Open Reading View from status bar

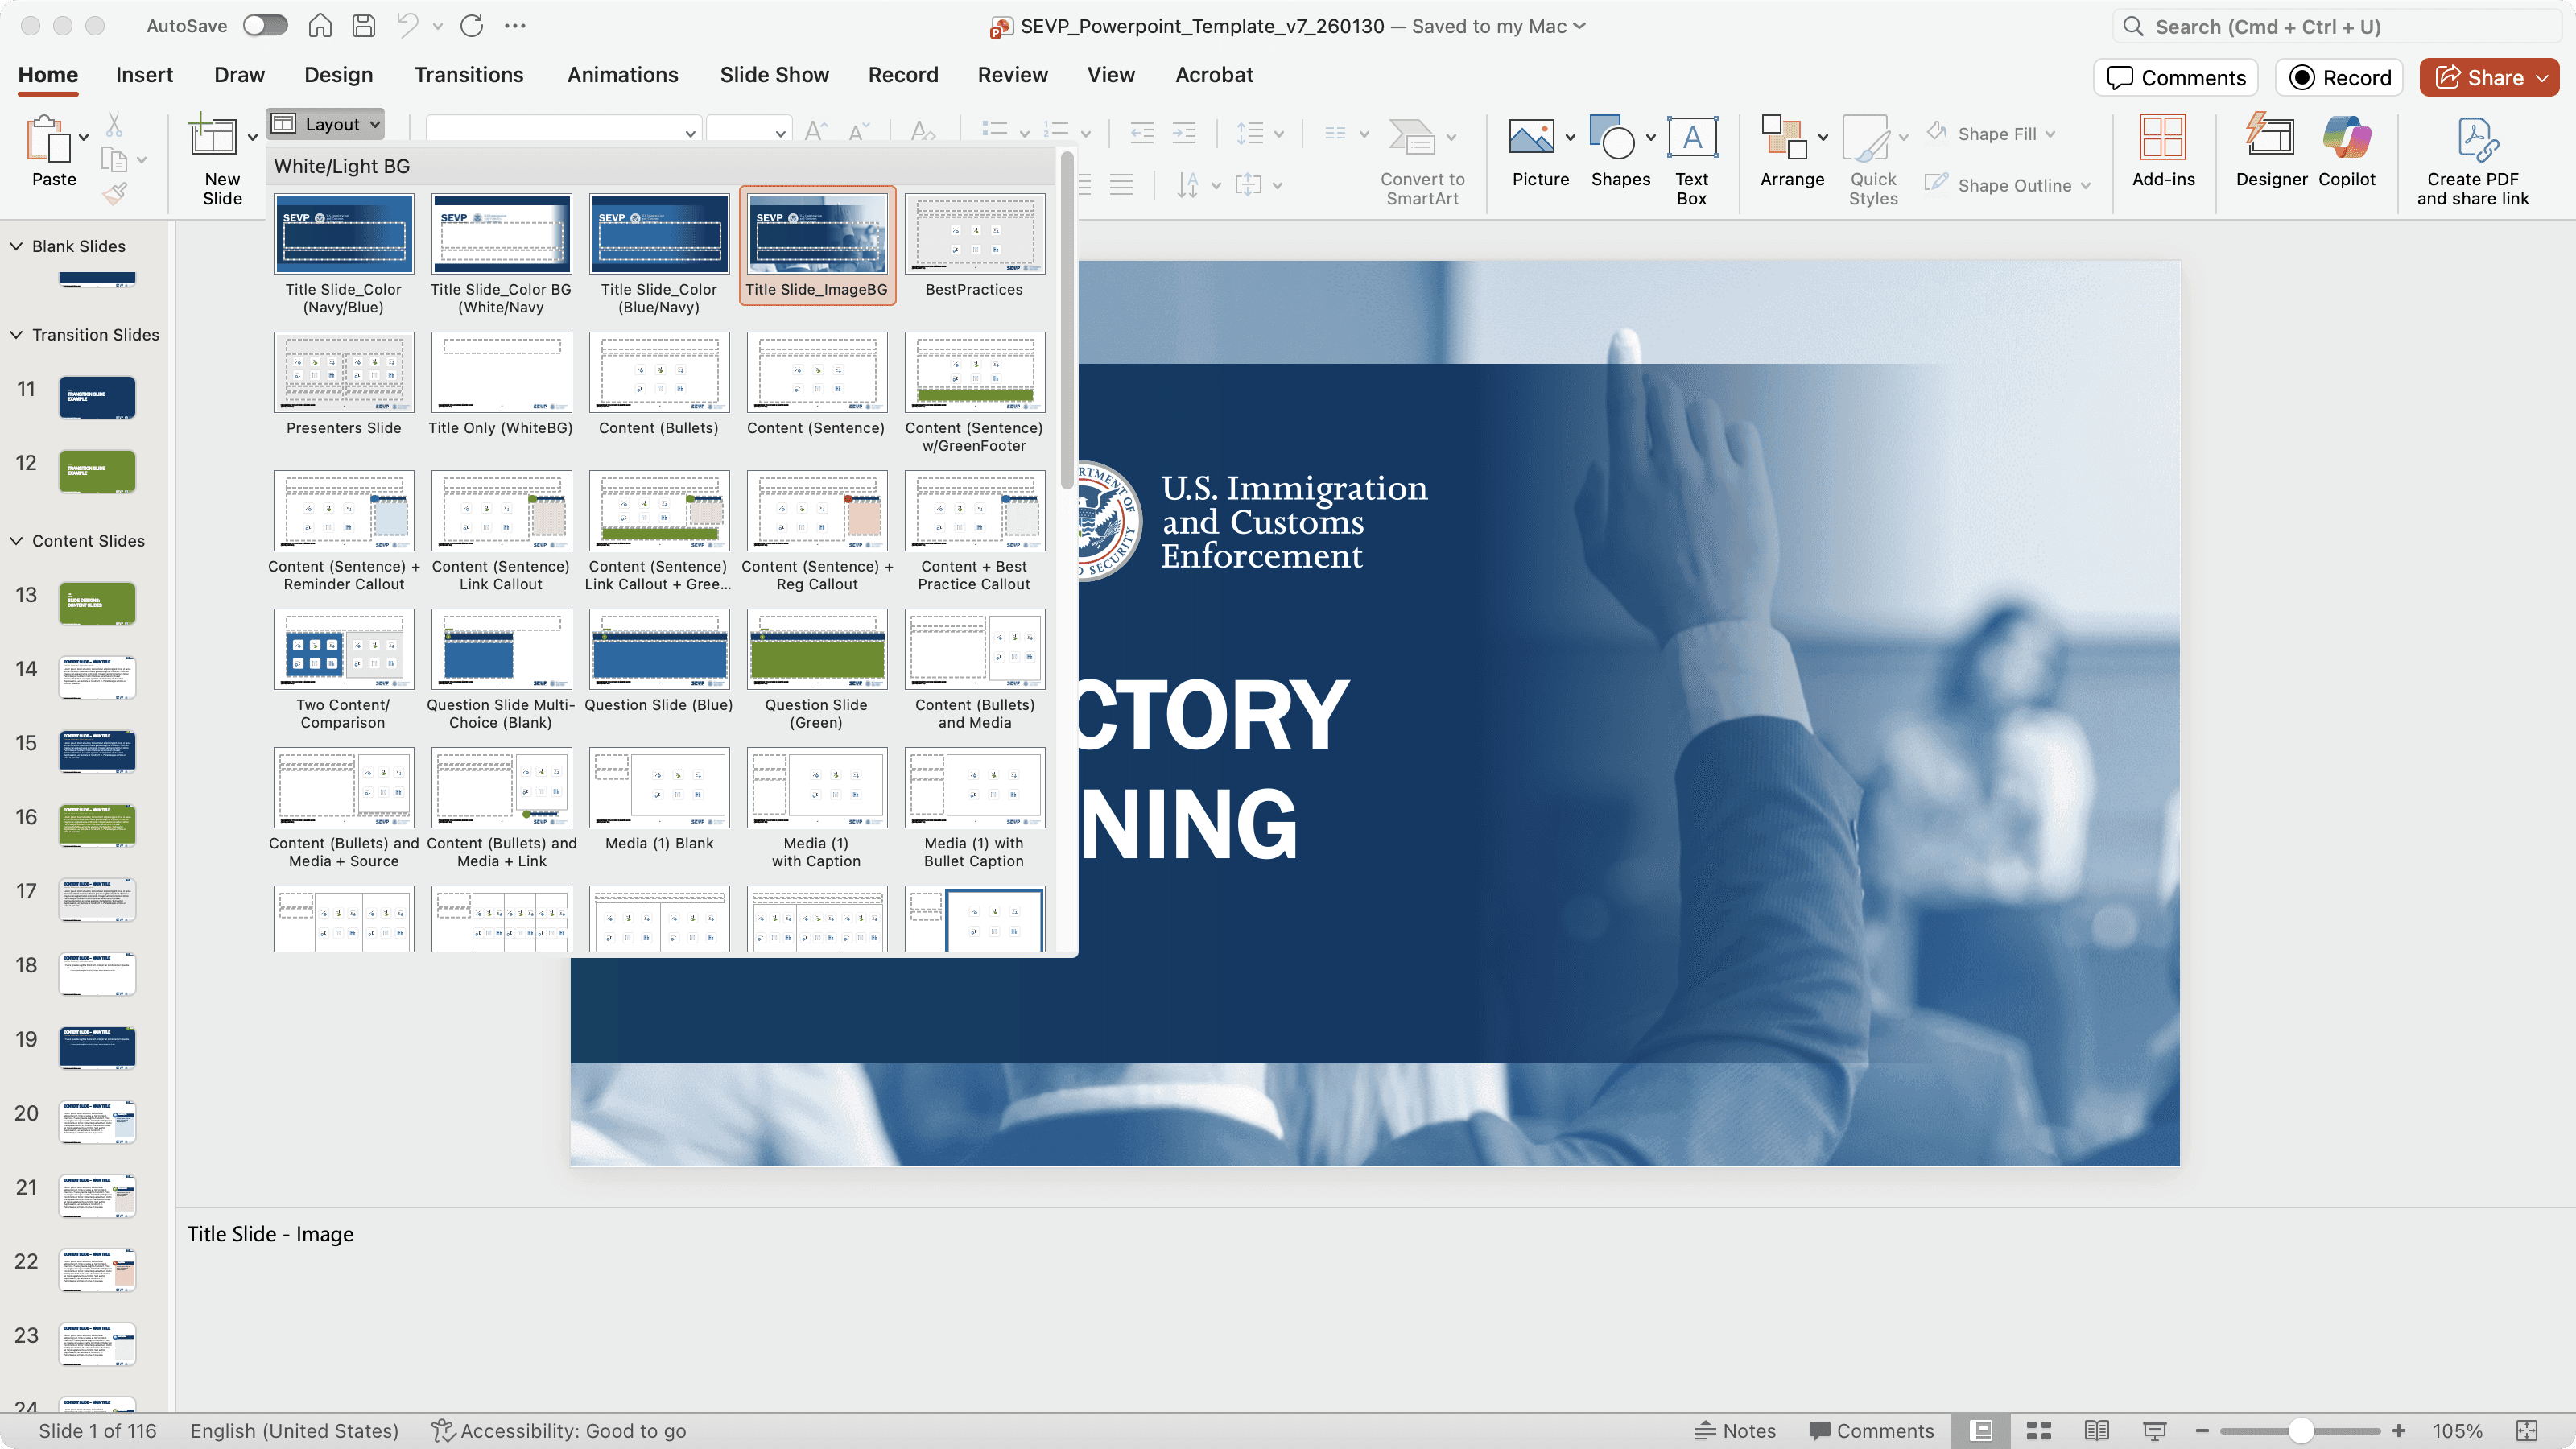coord(2097,1431)
